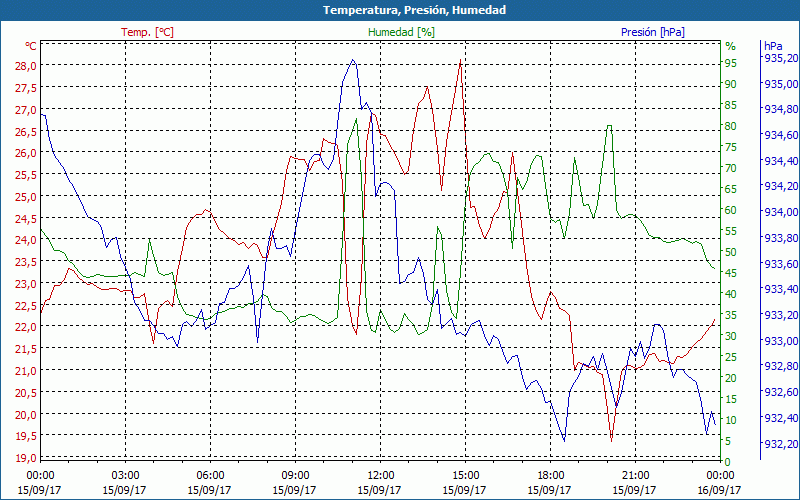Click the '933,80' pressure axis value
This screenshot has height=500, width=800.
point(781,238)
